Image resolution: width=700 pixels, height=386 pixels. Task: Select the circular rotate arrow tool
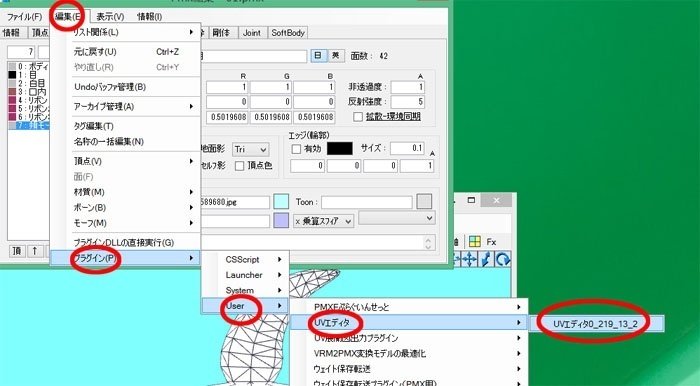503,259
